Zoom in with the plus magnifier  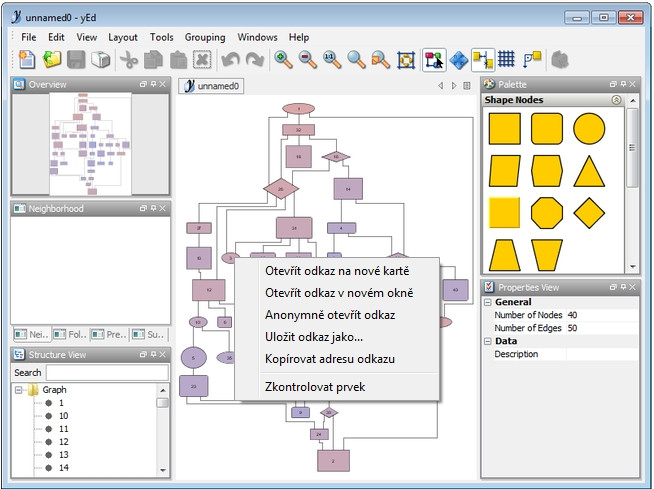(x=283, y=60)
